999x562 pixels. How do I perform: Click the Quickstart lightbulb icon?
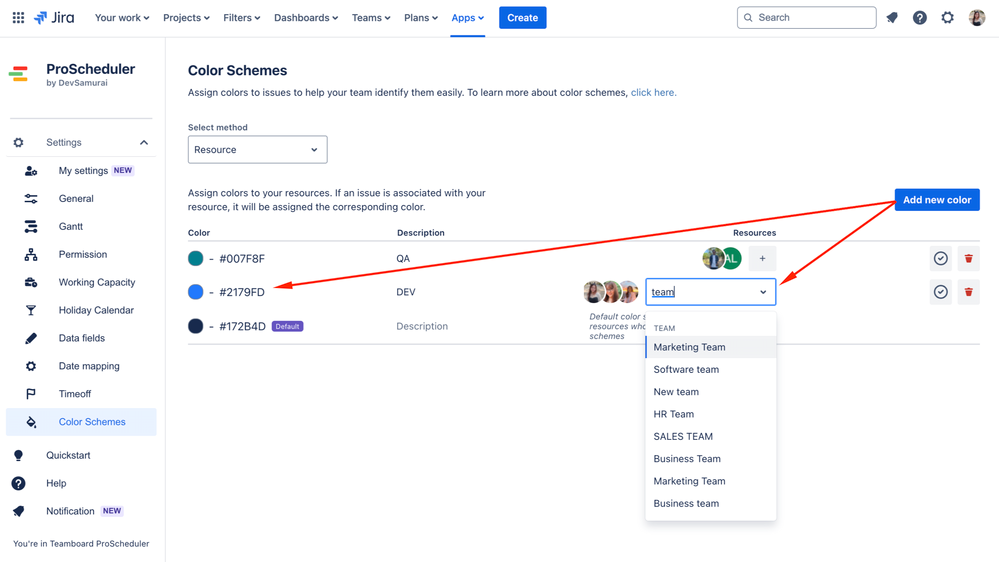(x=18, y=456)
